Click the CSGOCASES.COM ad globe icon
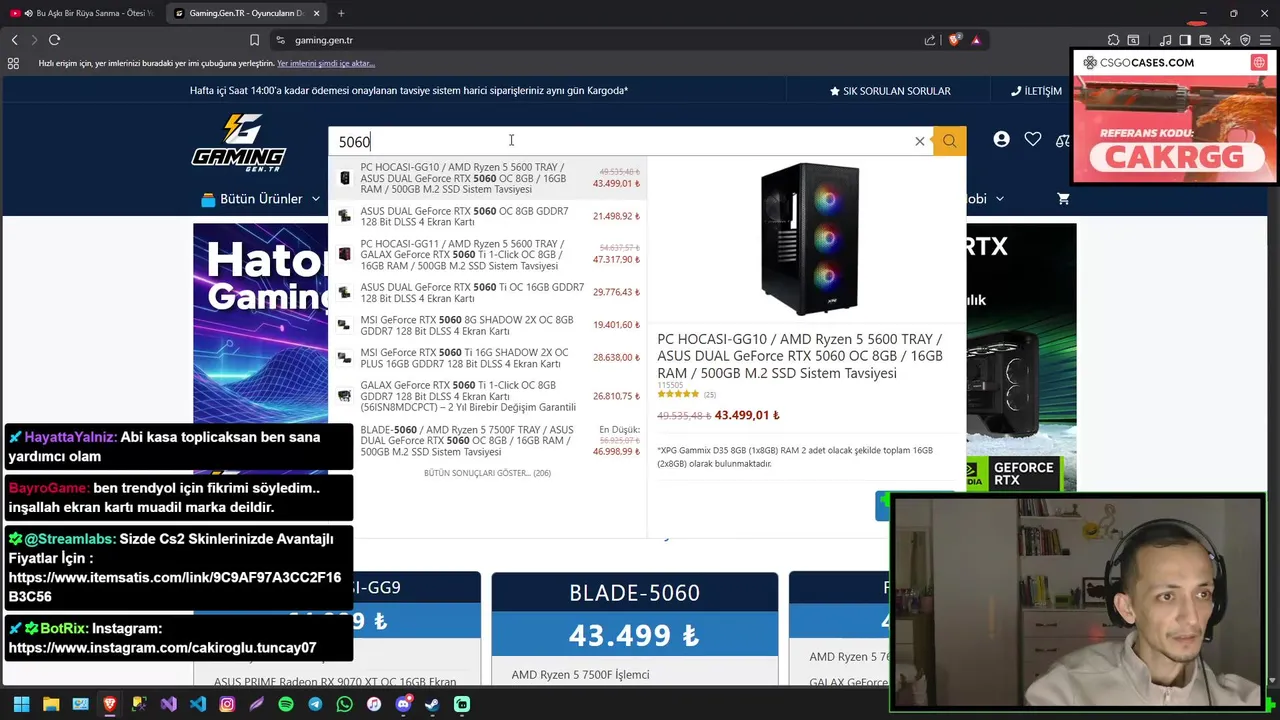Viewport: 1280px width, 720px height. point(1259,62)
